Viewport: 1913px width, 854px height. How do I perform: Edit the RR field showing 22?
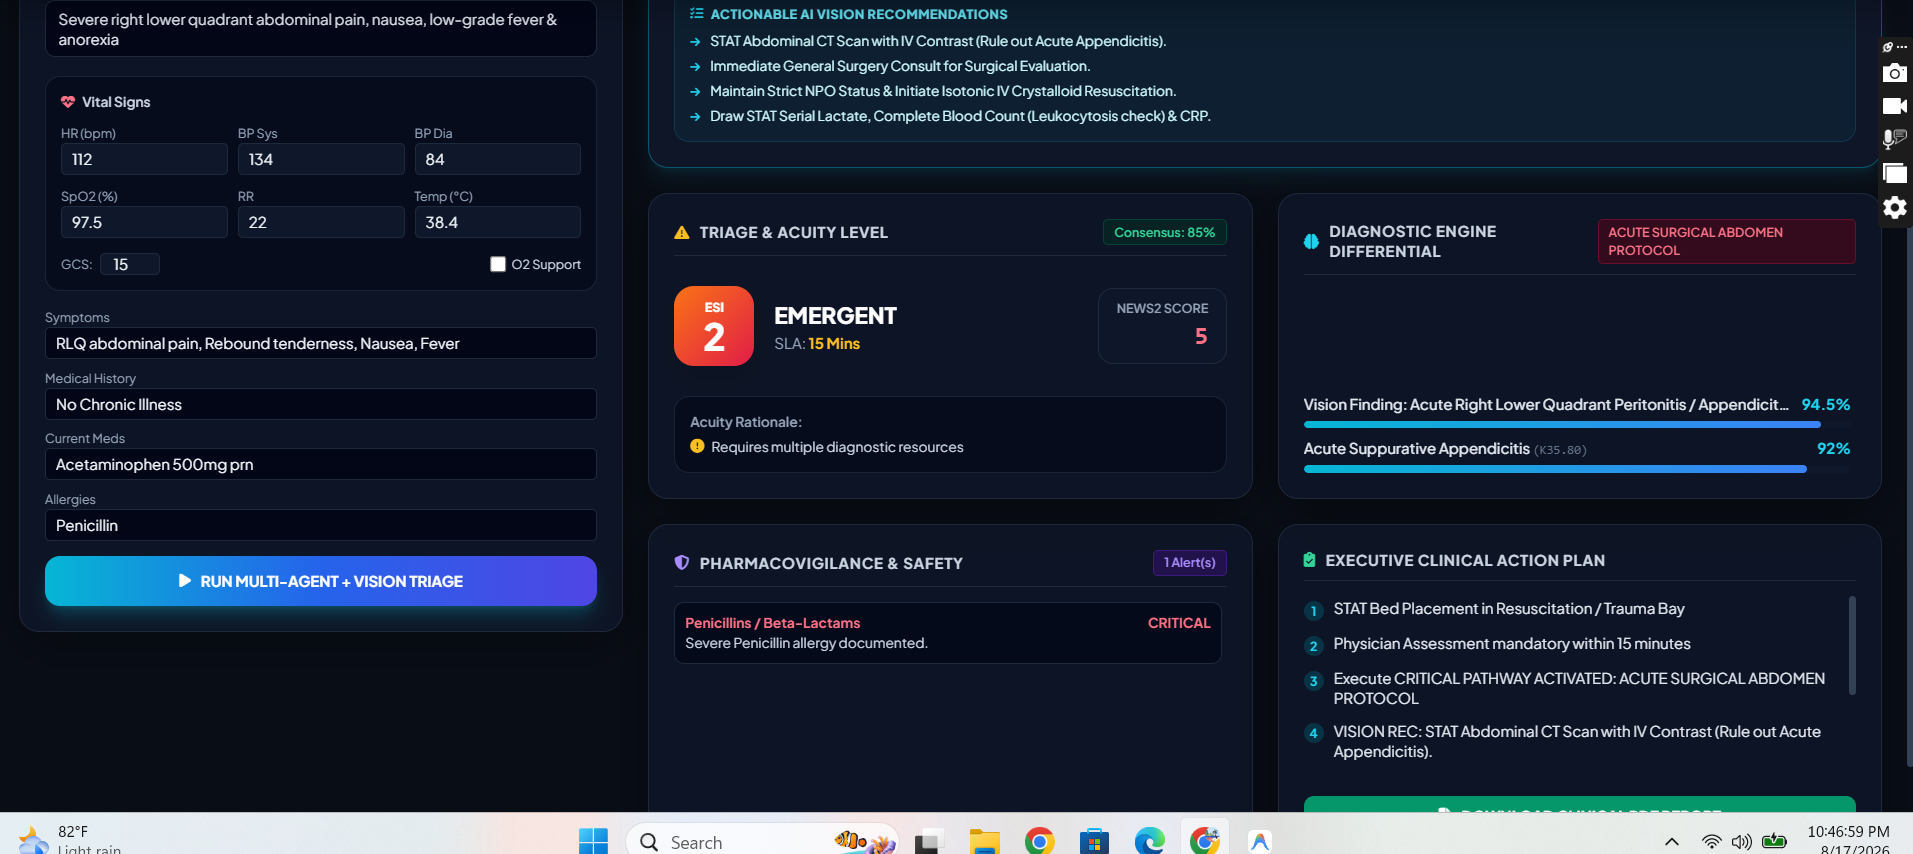[321, 222]
